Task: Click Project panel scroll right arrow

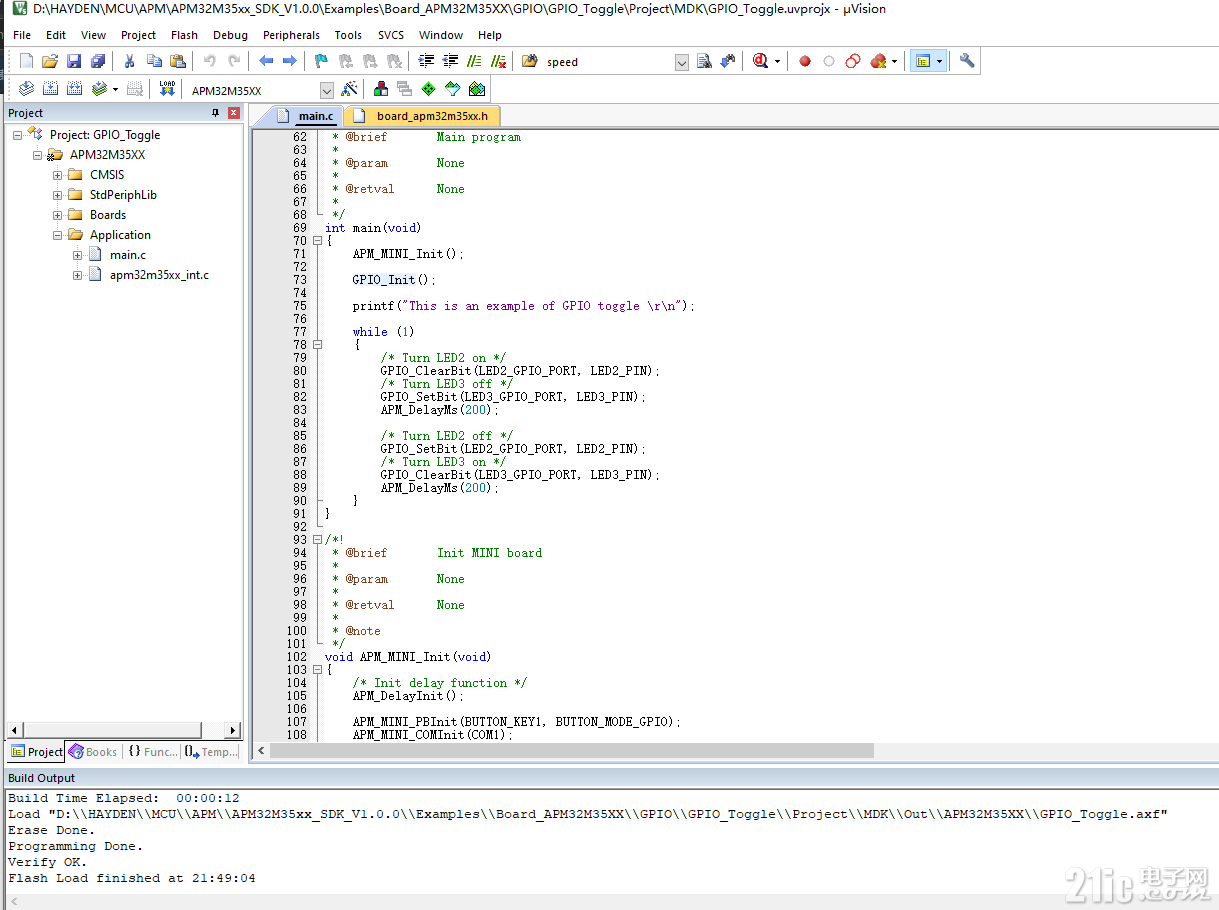Action: pos(232,731)
